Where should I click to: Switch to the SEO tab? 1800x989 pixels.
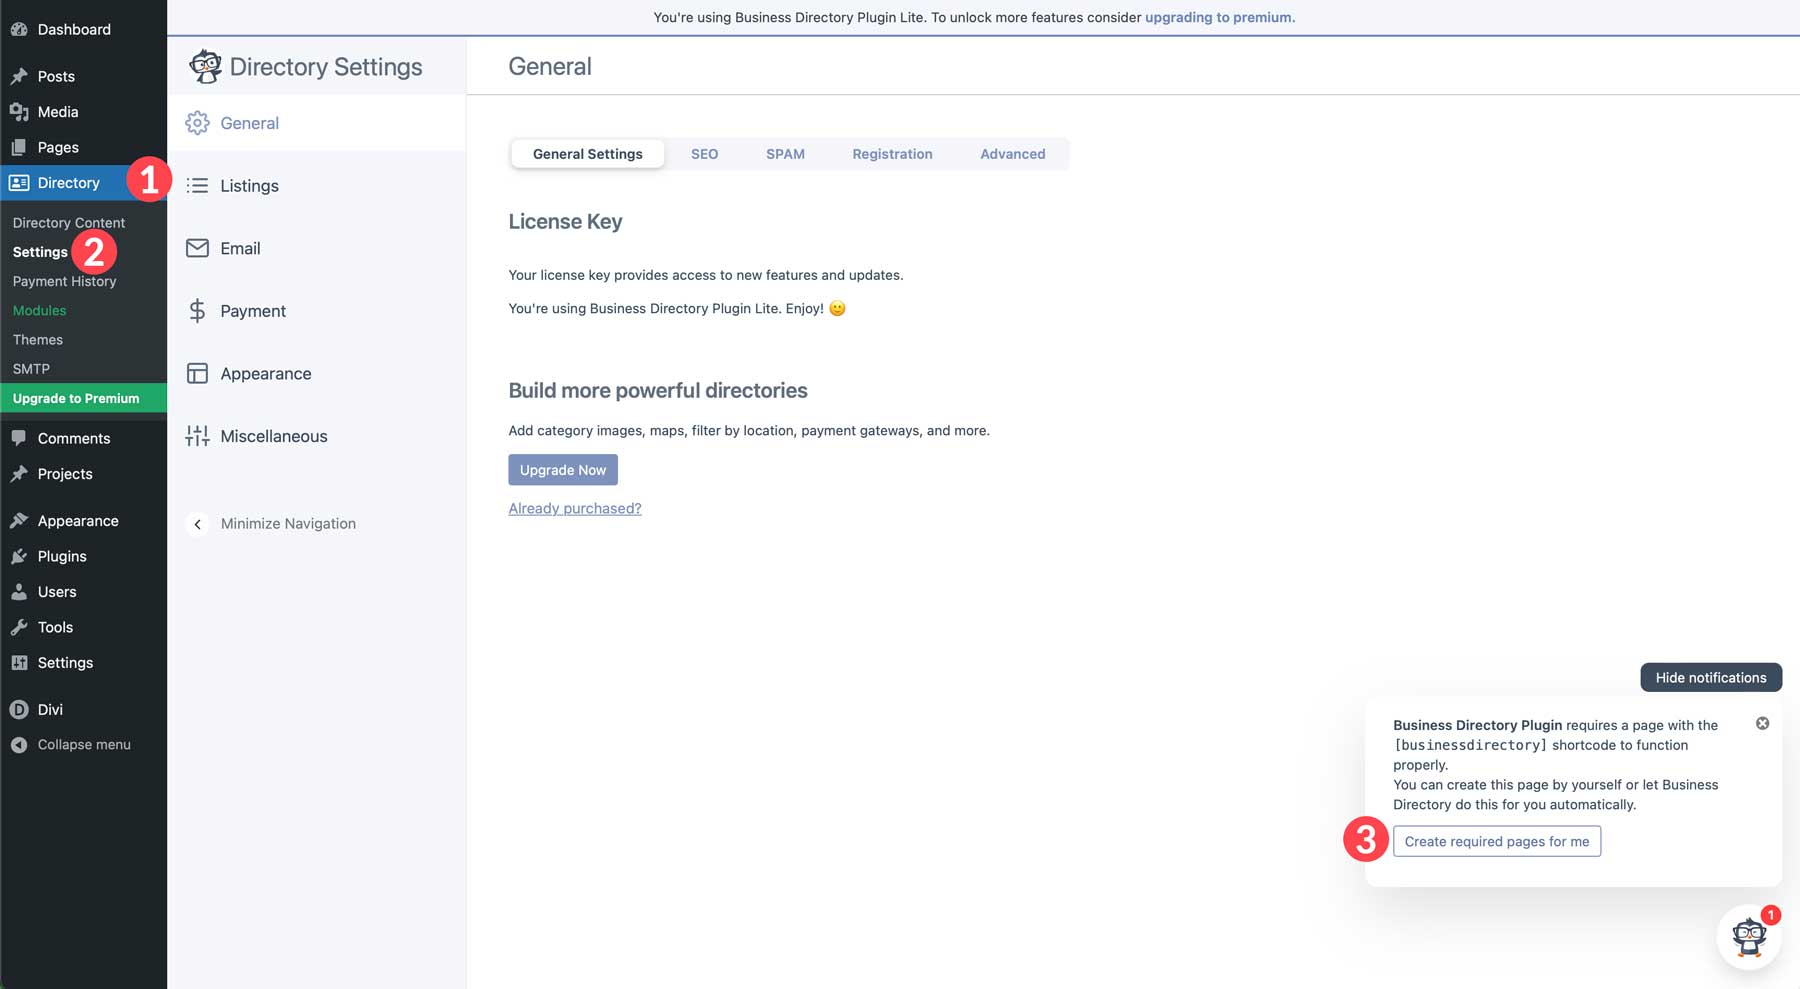tap(704, 153)
